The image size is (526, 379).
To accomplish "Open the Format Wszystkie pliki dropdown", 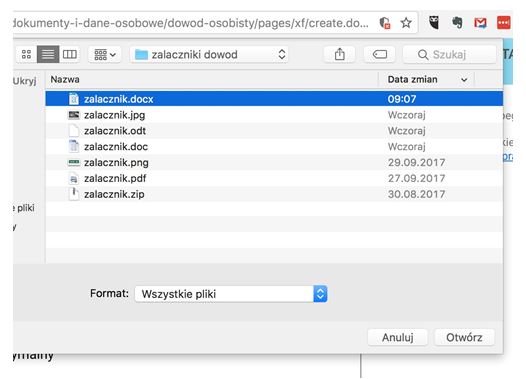I will coord(231,294).
